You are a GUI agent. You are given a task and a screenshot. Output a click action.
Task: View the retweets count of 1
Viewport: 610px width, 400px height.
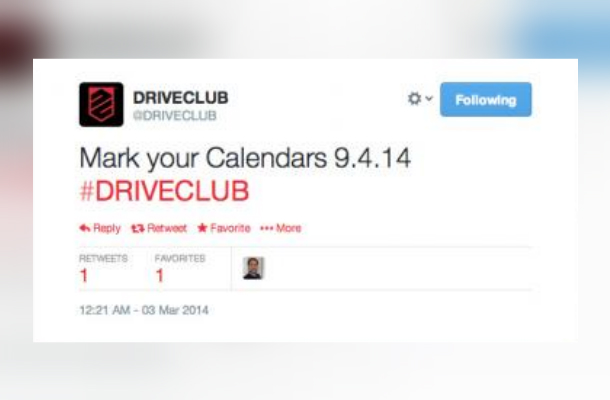(84, 275)
